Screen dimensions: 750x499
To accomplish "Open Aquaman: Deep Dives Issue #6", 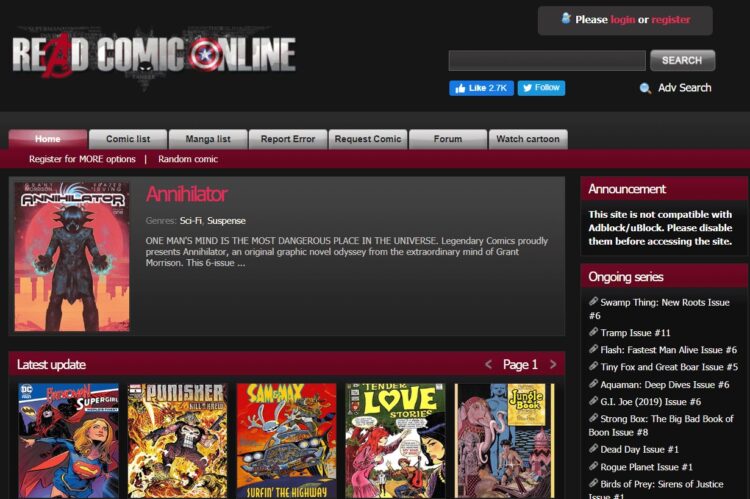I will click(x=664, y=385).
